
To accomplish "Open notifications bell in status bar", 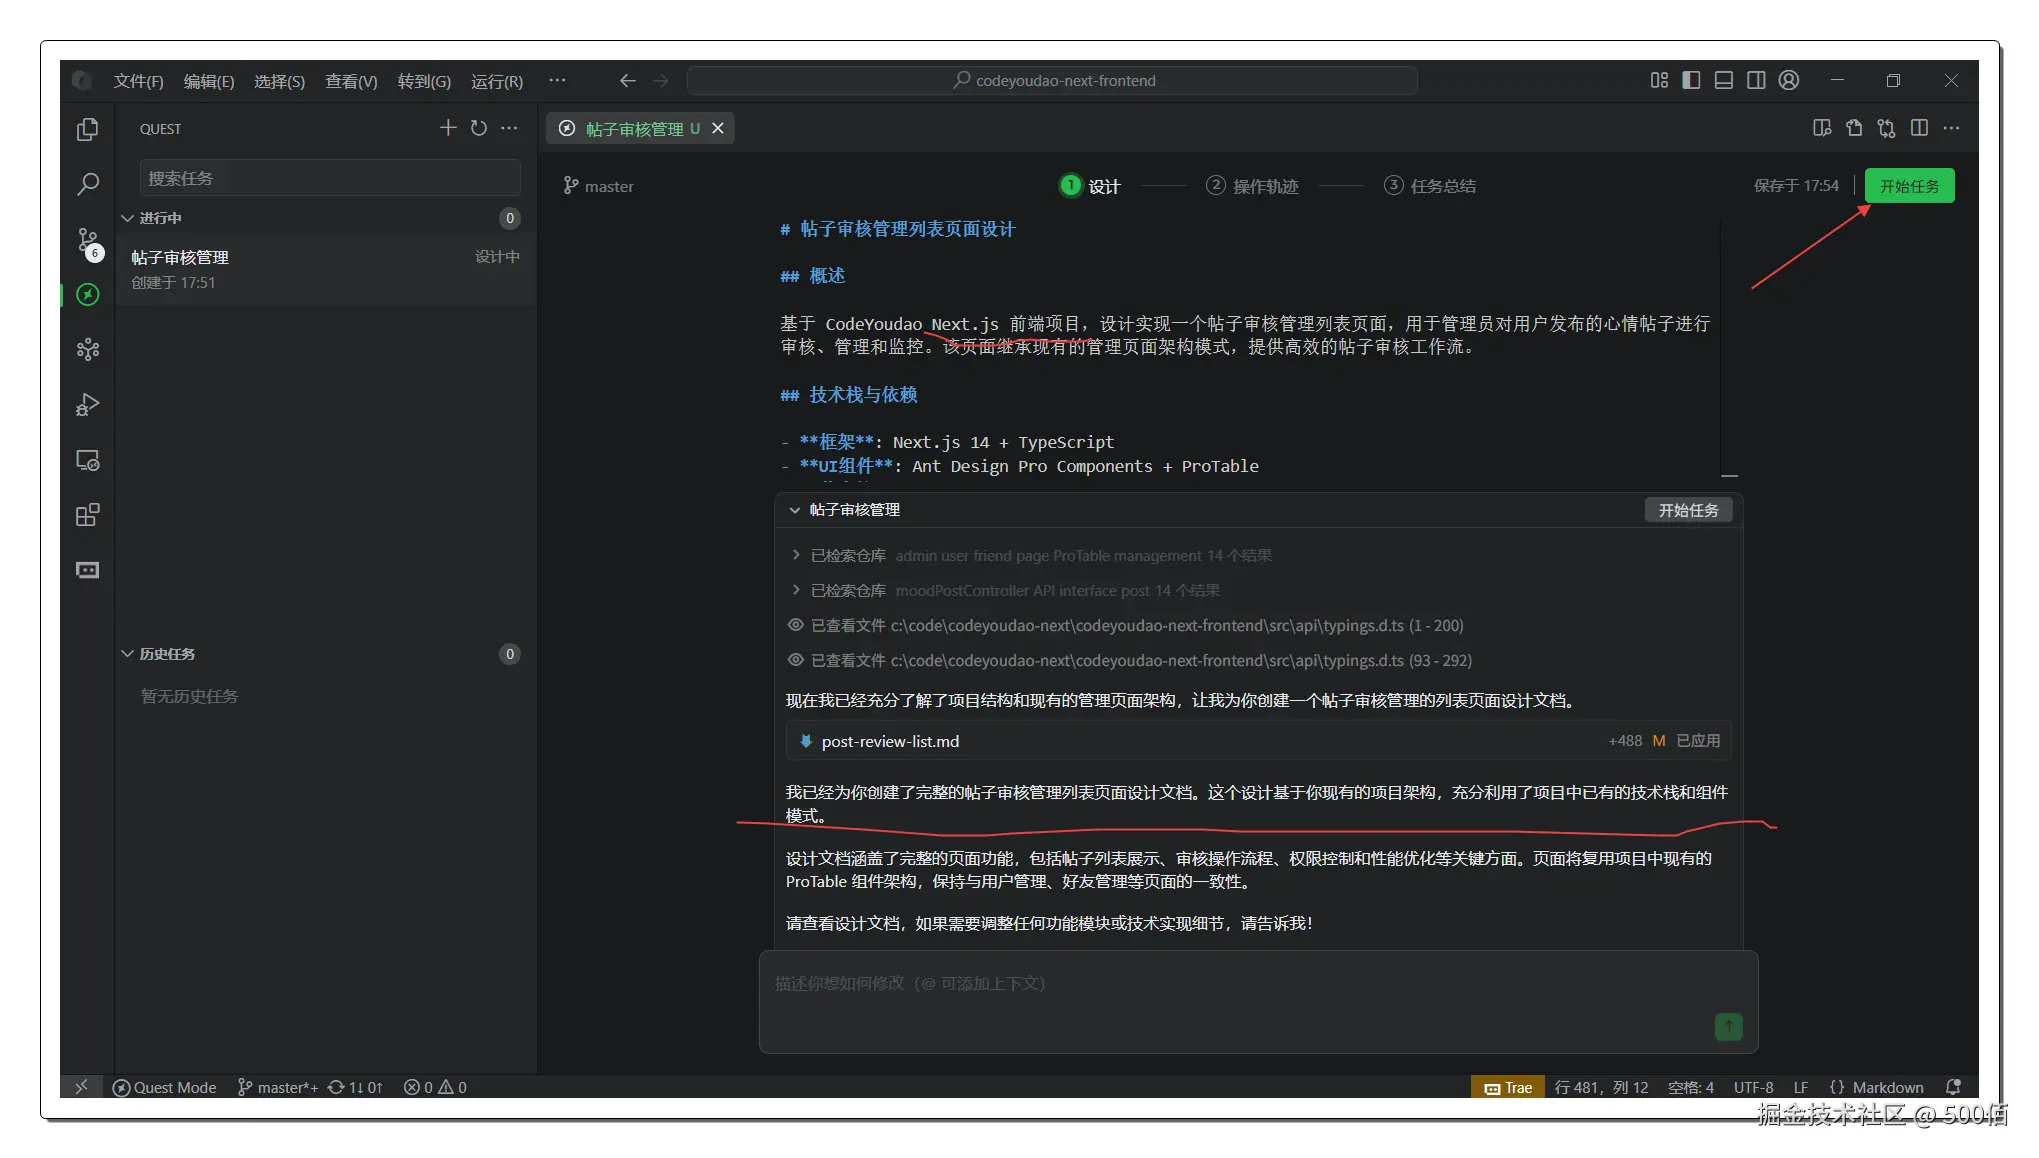I will point(1952,1087).
